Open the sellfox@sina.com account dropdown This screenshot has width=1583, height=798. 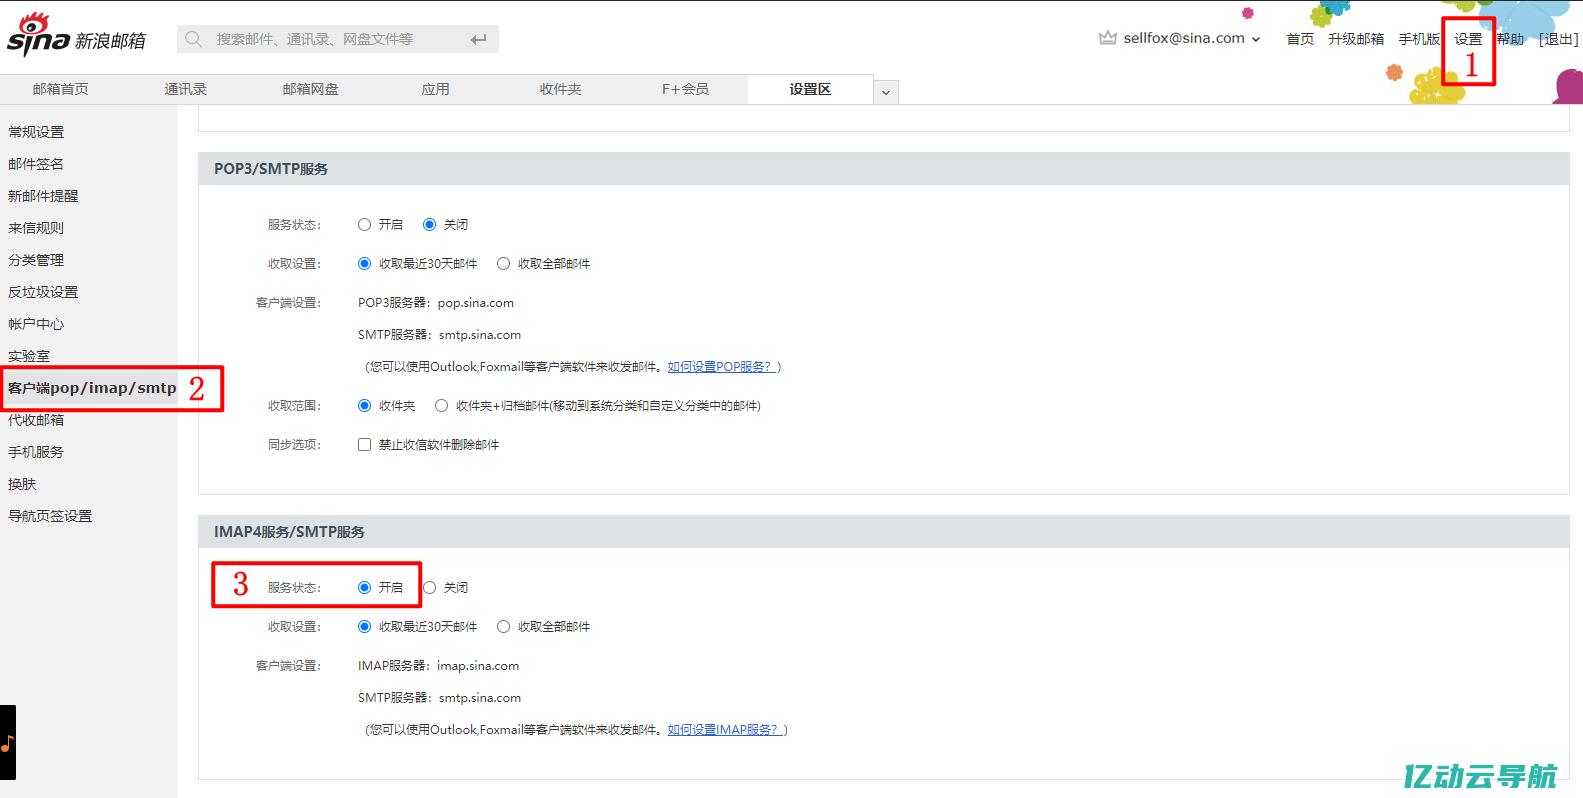click(x=1191, y=38)
